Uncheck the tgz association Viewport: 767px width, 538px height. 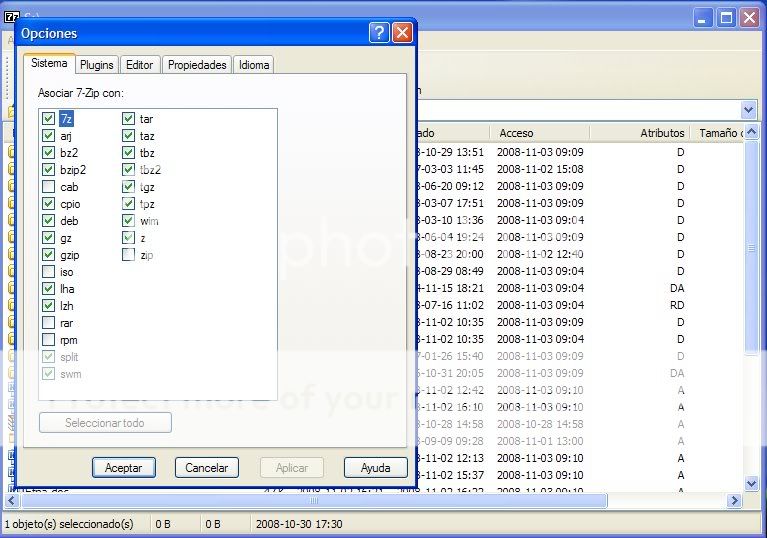(x=128, y=187)
